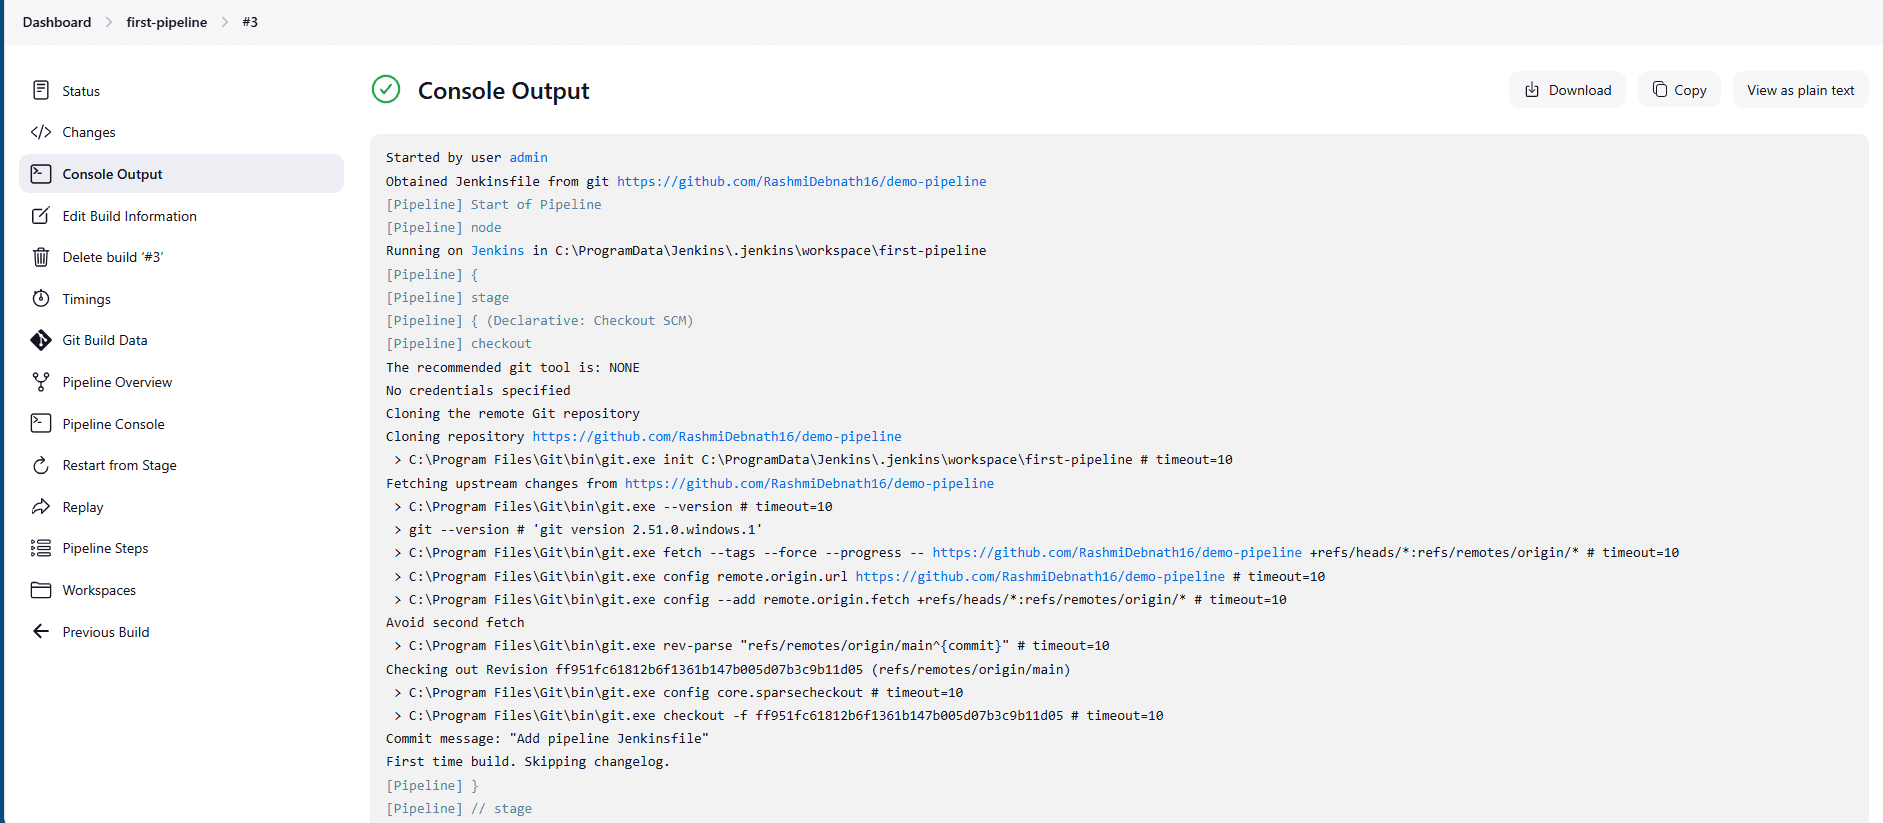The width and height of the screenshot is (1883, 823).
Task: Click 'No credentials specified' log line
Action: [x=478, y=390]
